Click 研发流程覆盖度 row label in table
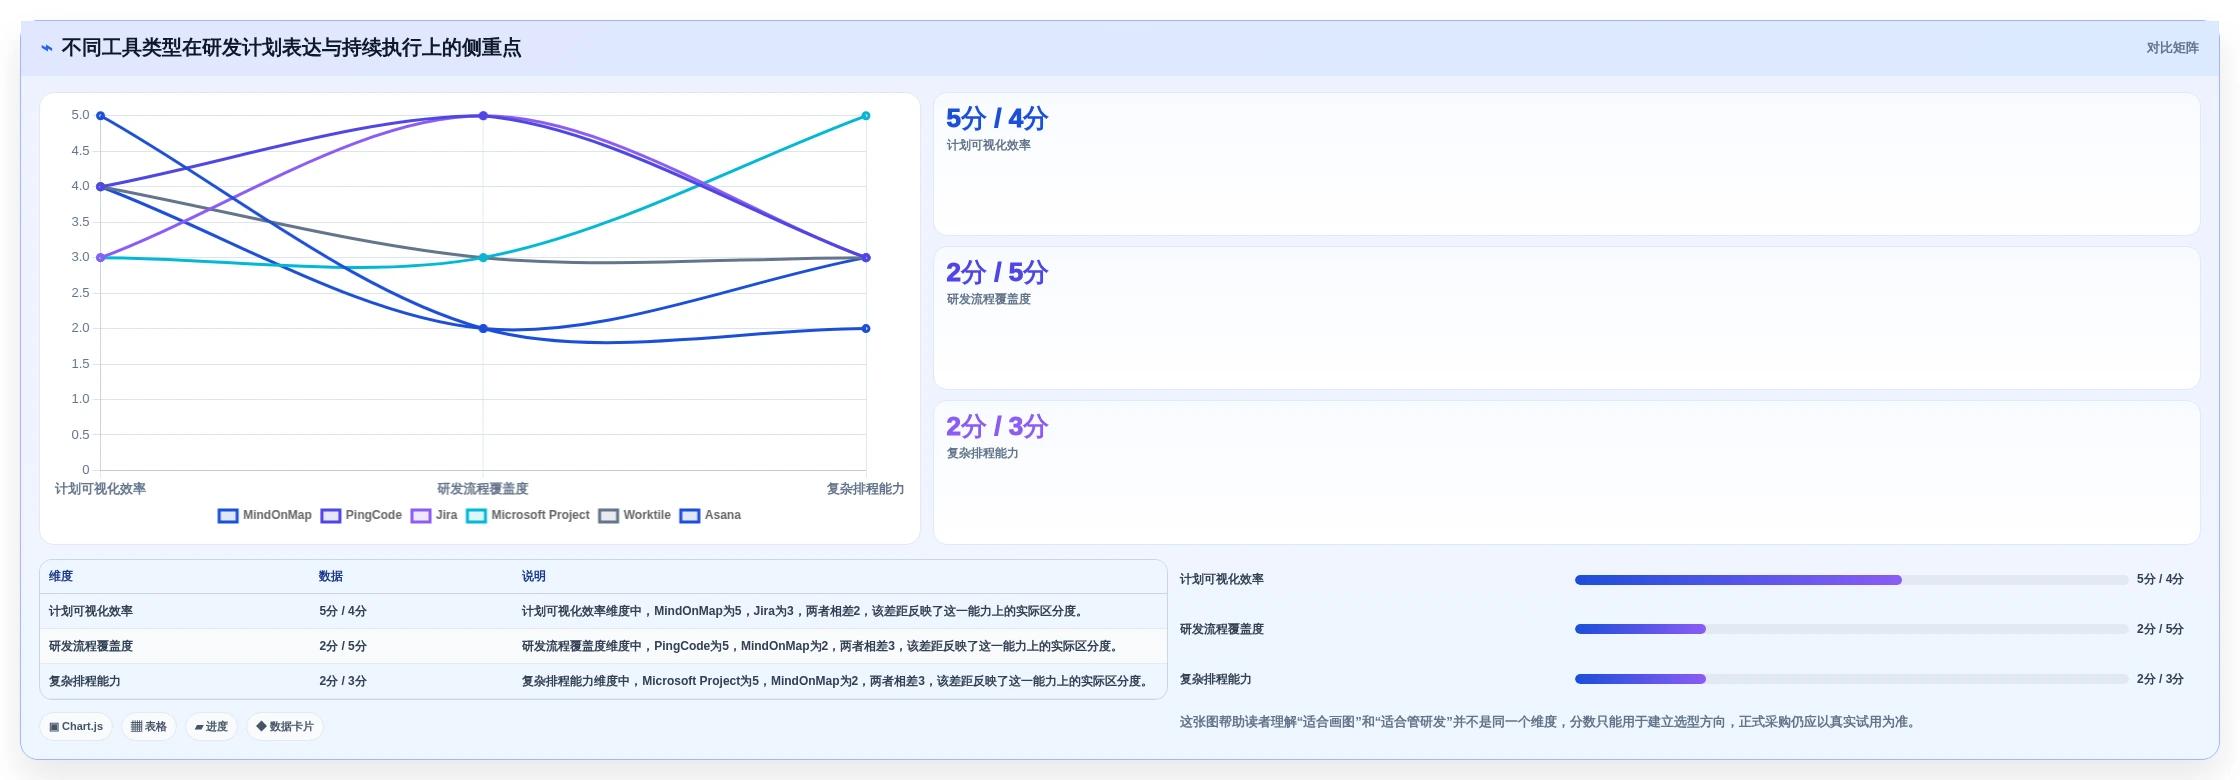This screenshot has width=2240, height=780. 91,646
